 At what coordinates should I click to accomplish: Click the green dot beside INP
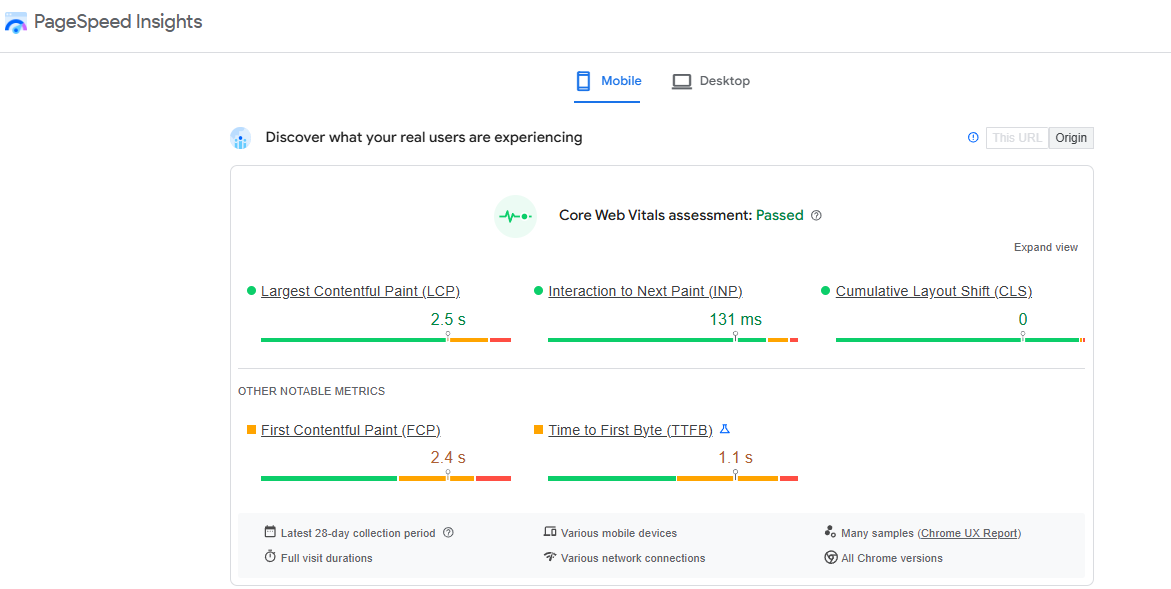[x=538, y=290]
